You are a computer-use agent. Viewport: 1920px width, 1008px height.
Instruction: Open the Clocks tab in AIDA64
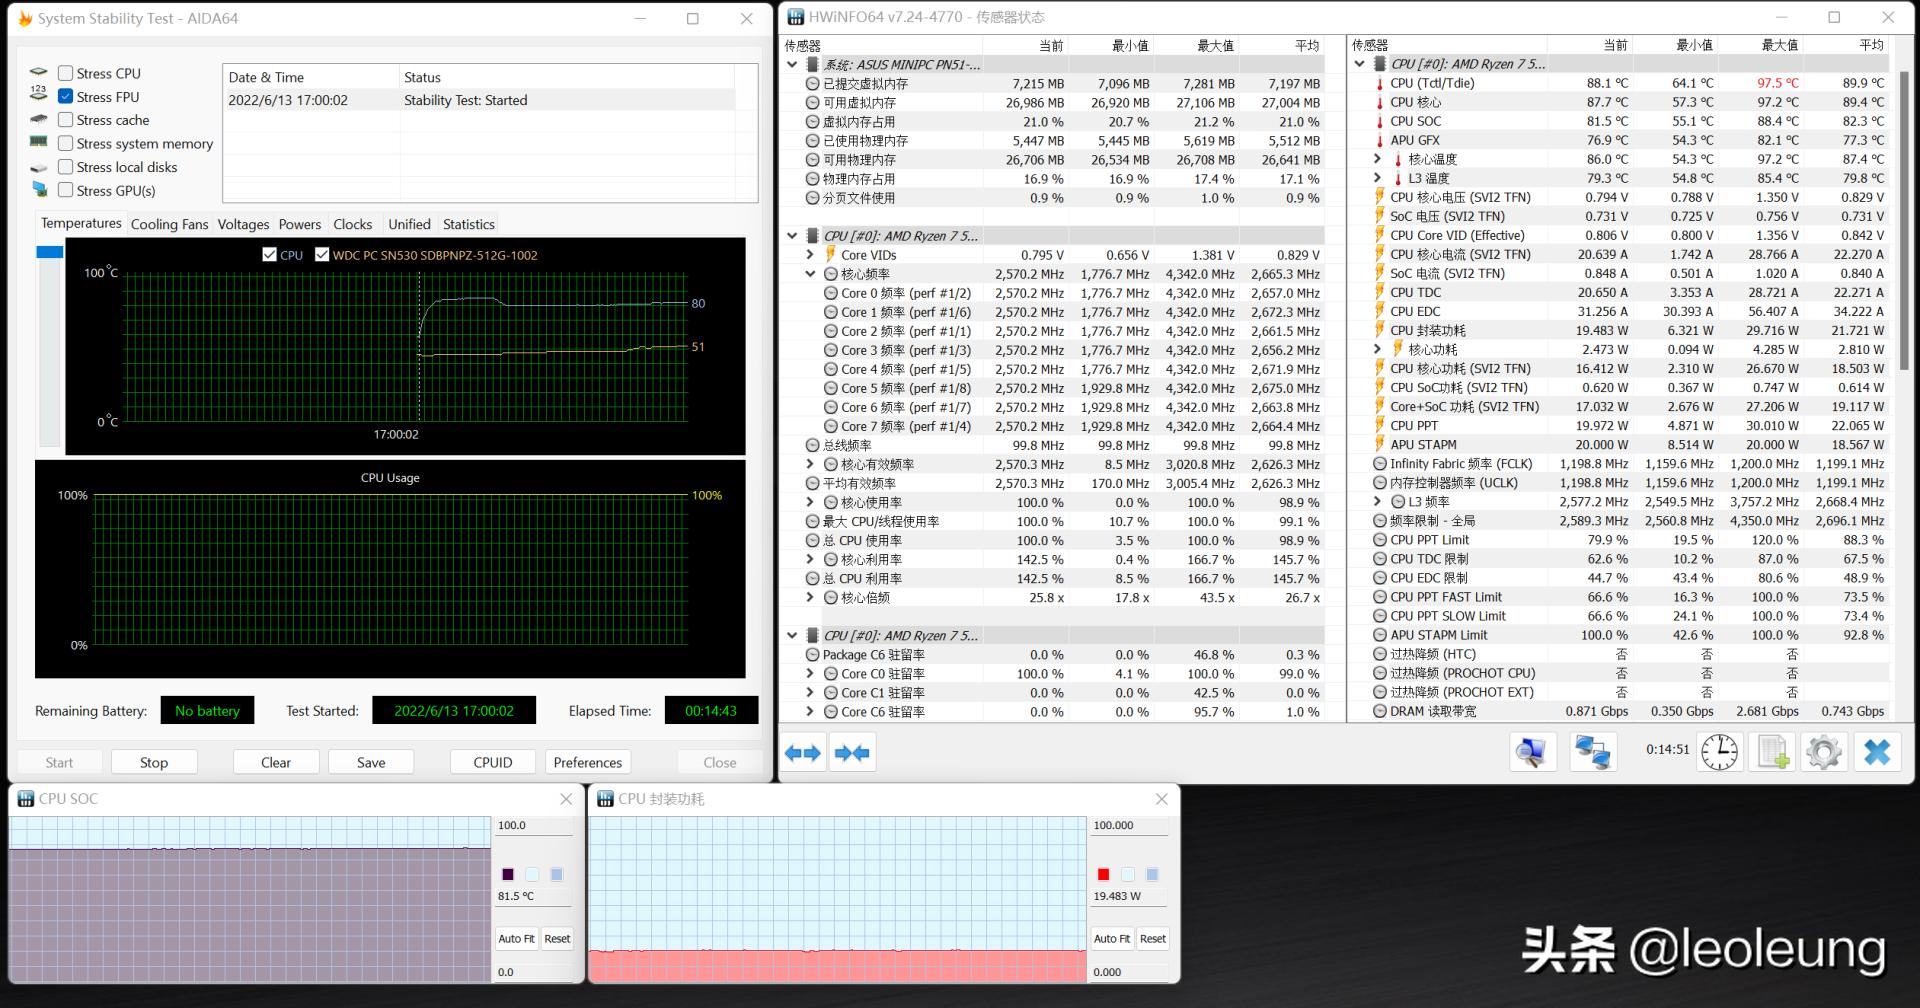352,224
